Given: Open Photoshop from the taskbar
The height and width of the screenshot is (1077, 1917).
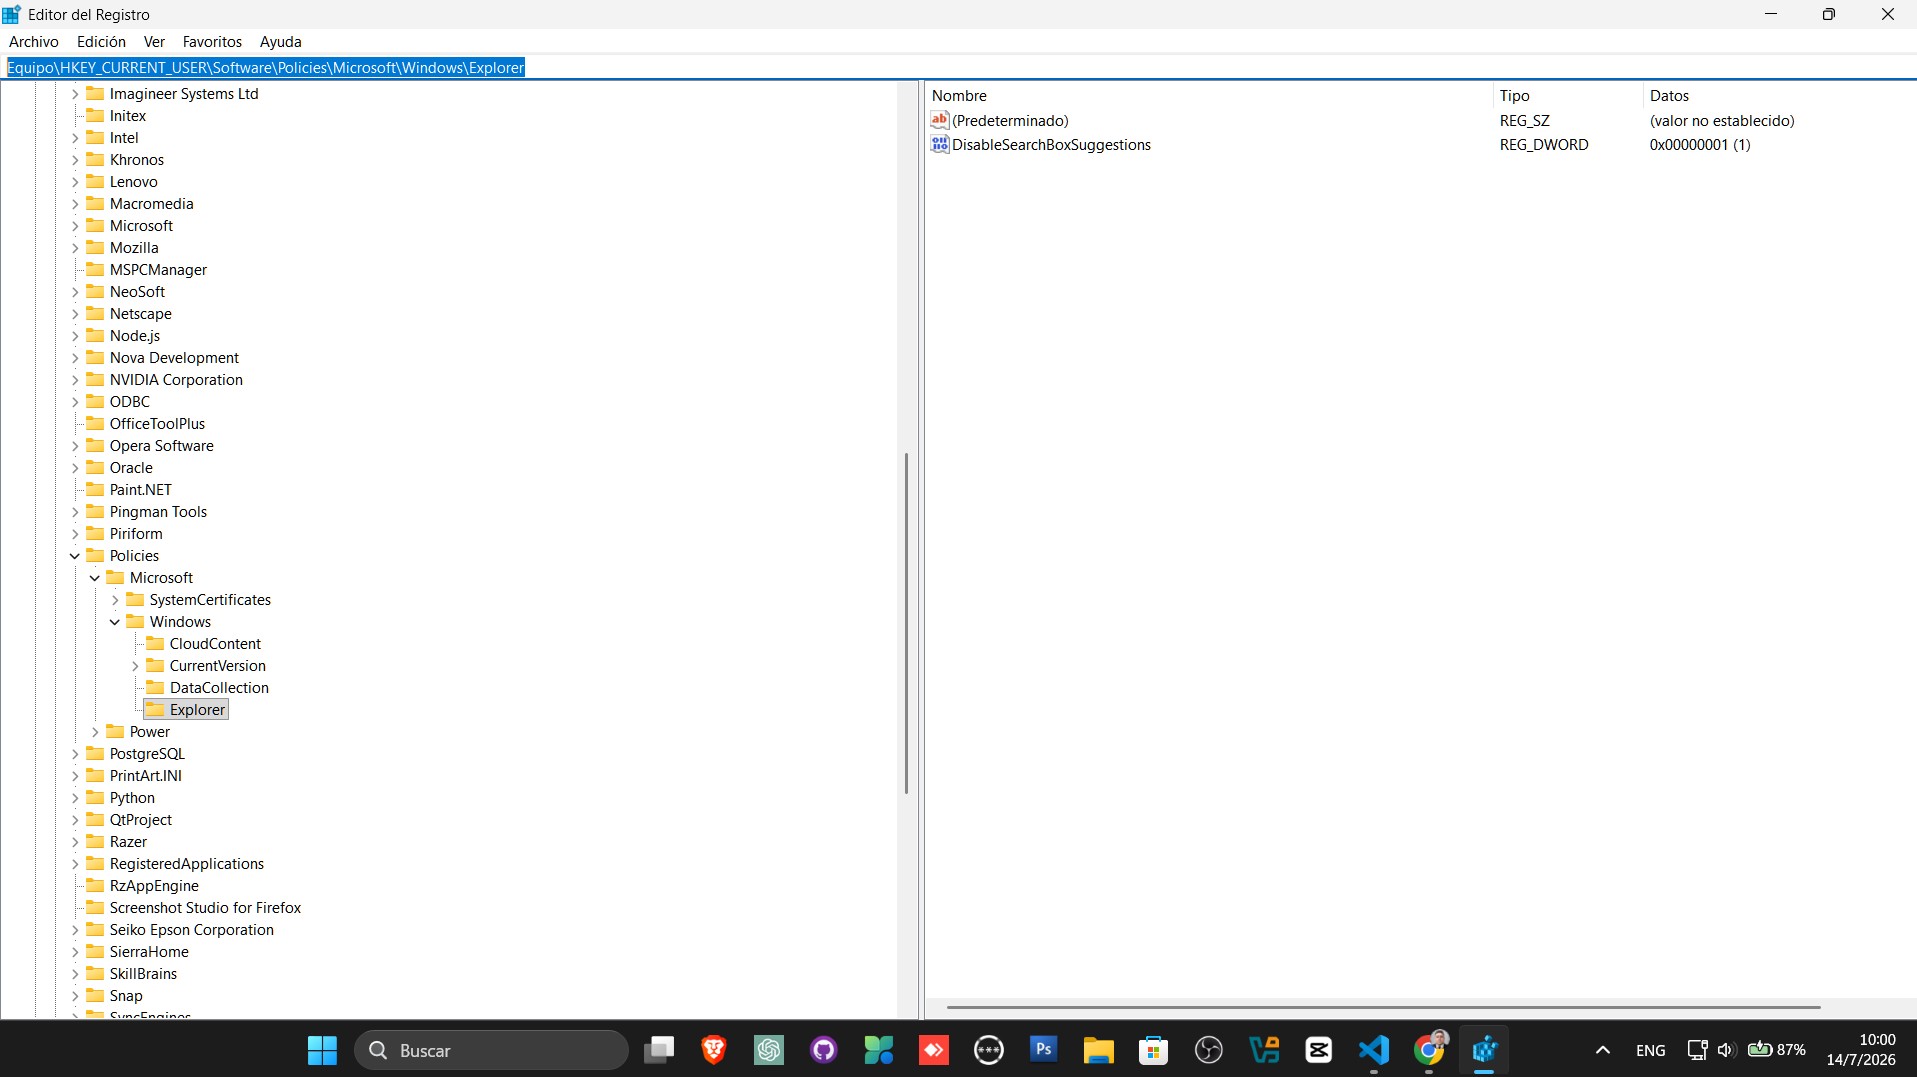Looking at the screenshot, I should [x=1044, y=1050].
